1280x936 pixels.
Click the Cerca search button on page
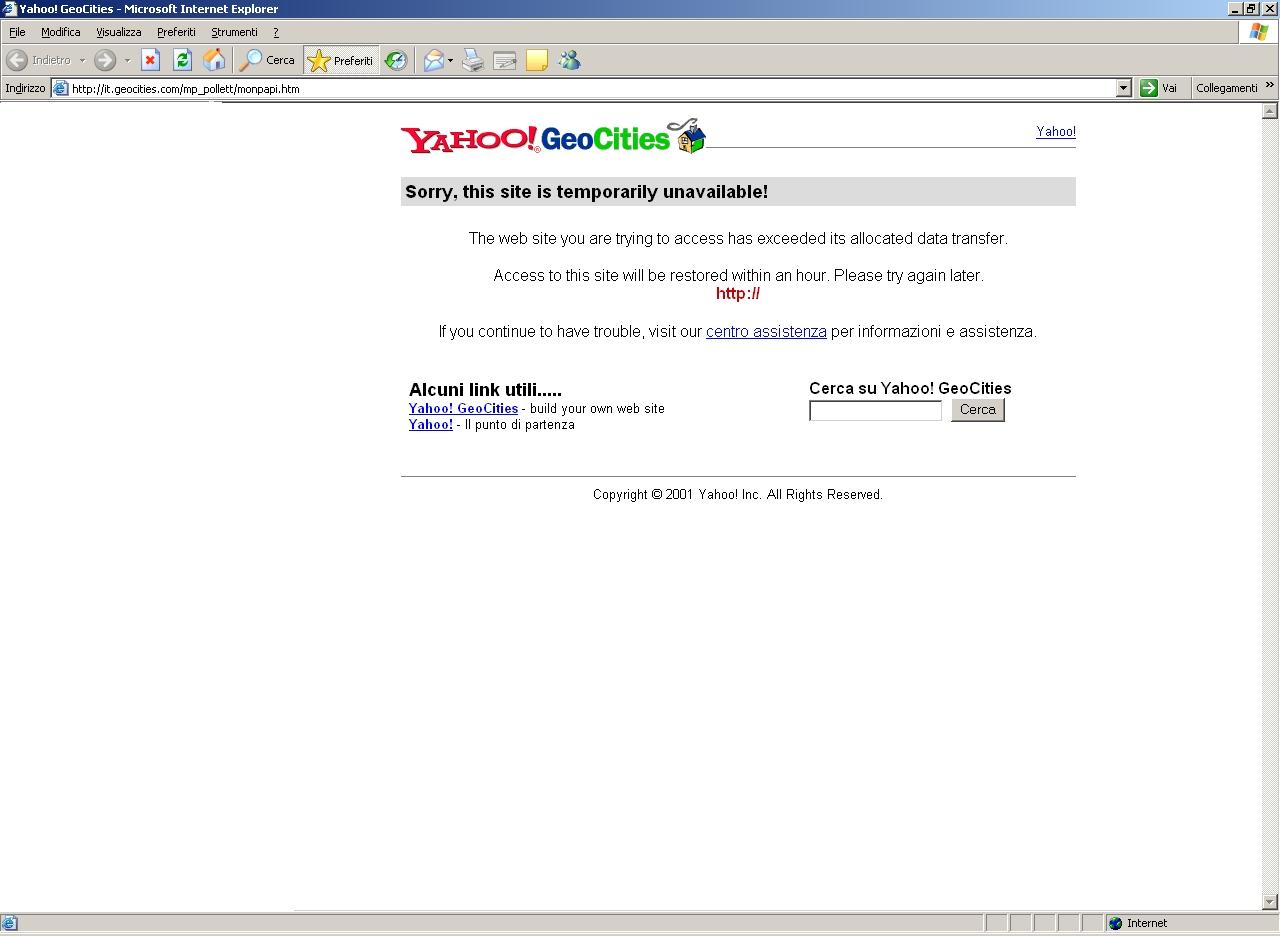click(977, 410)
